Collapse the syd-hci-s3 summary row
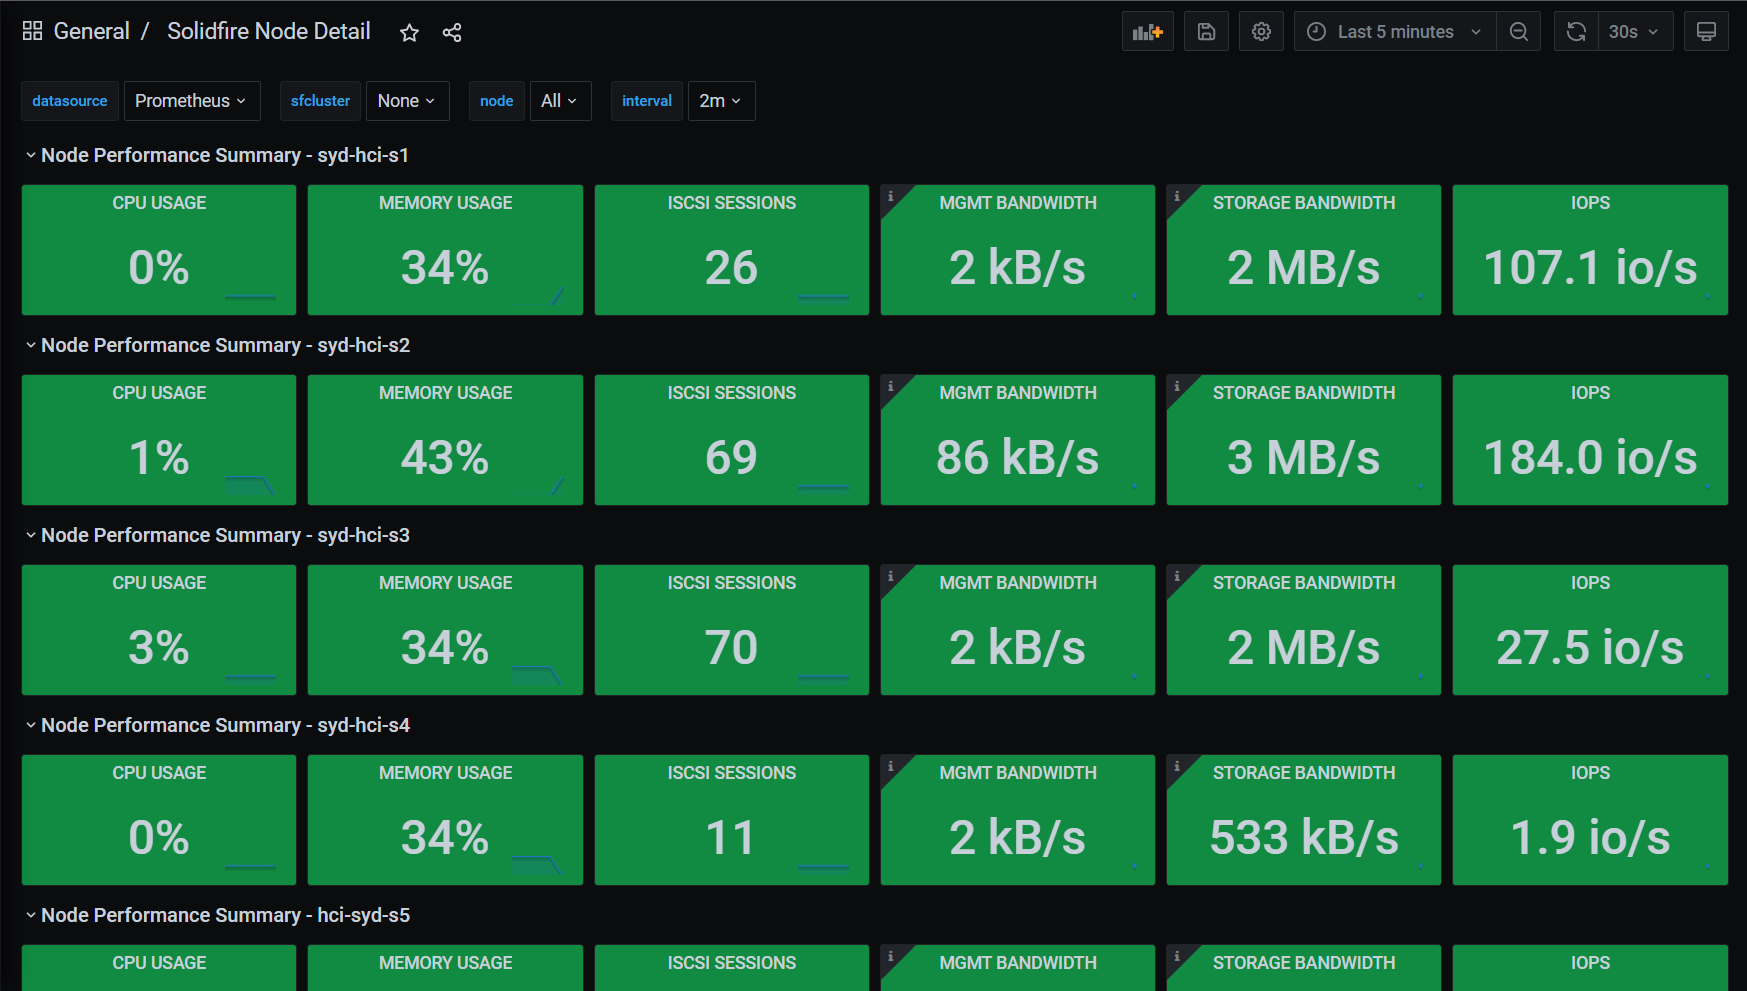This screenshot has height=991, width=1747. 216,535
